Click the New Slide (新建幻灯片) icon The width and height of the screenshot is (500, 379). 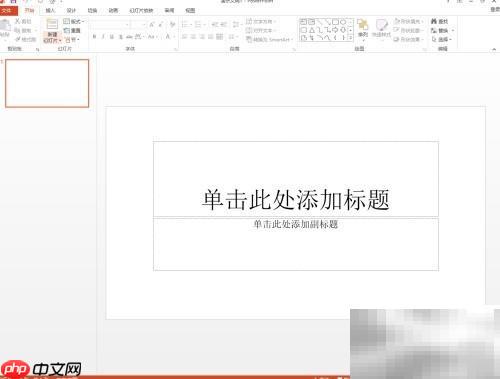pos(52,24)
